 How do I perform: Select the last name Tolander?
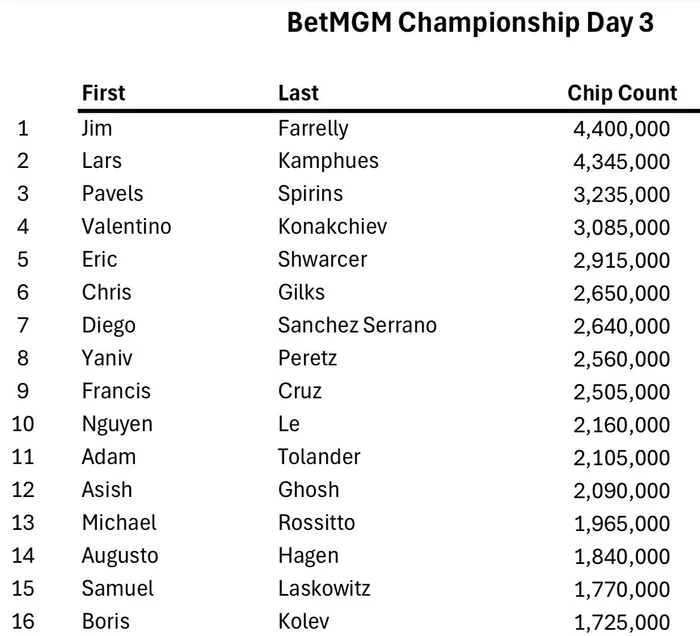321,457
